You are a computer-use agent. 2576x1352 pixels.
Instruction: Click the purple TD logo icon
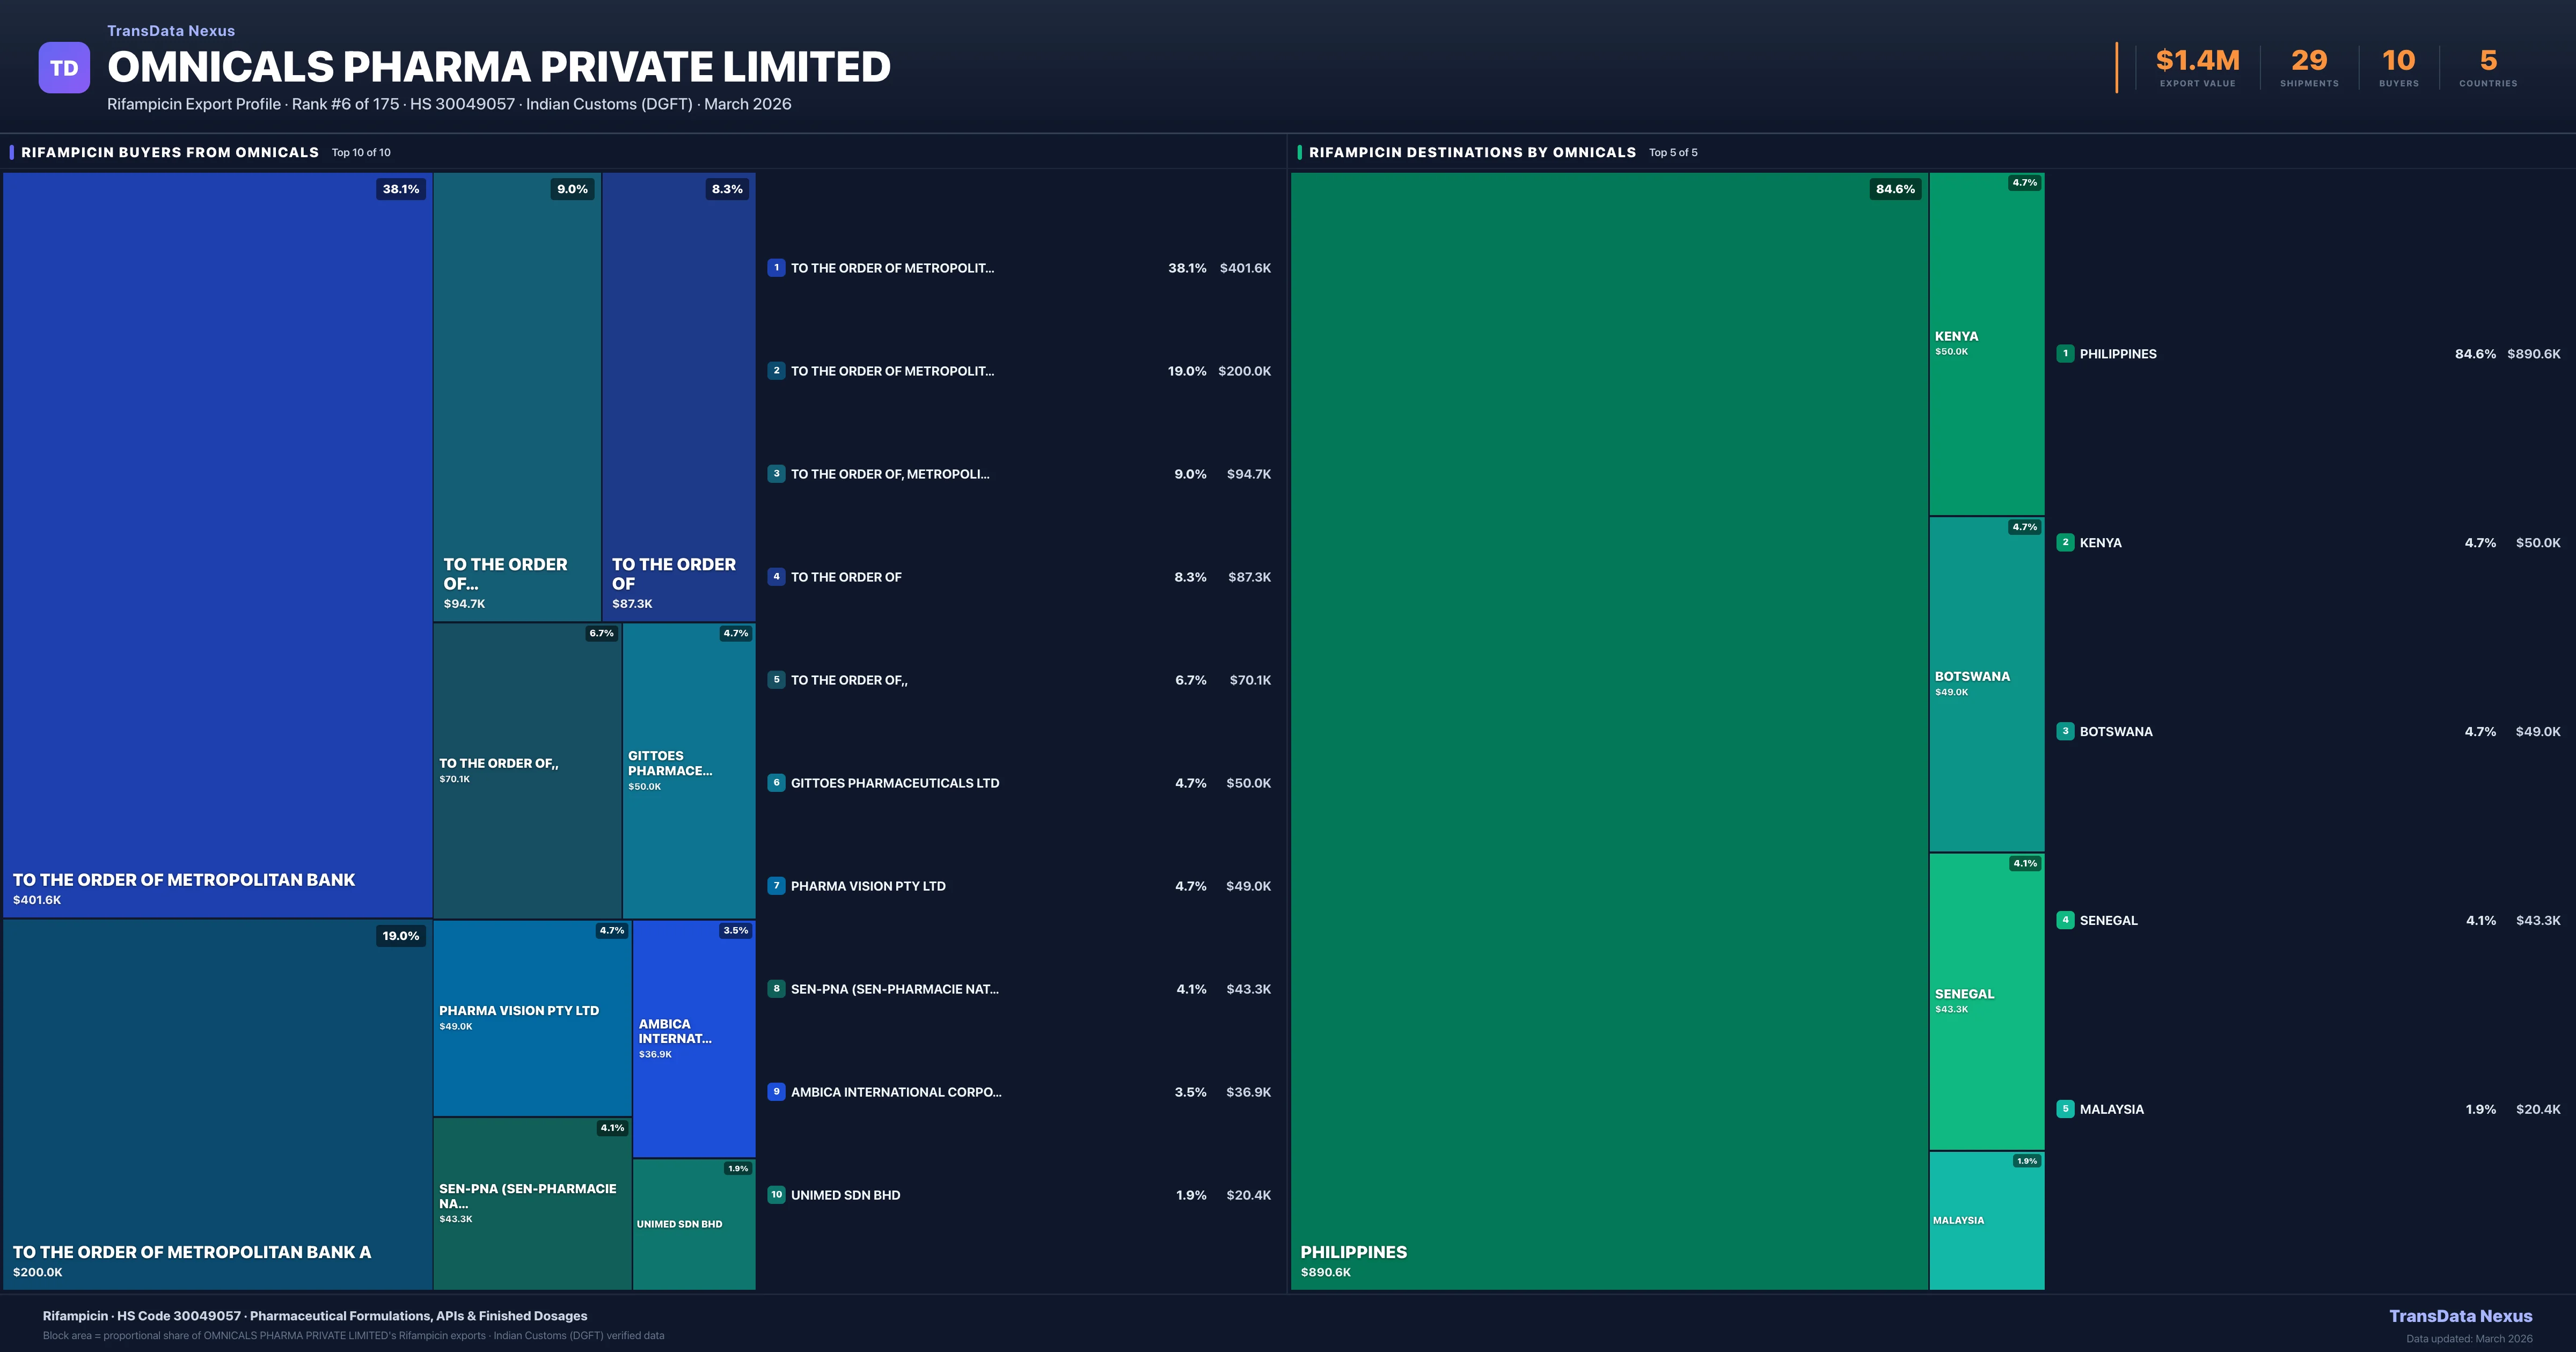64,68
